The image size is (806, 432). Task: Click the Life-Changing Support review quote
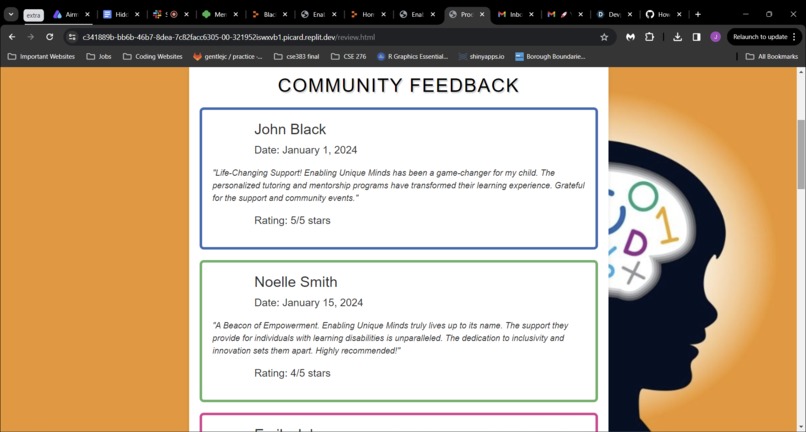pyautogui.click(x=398, y=185)
